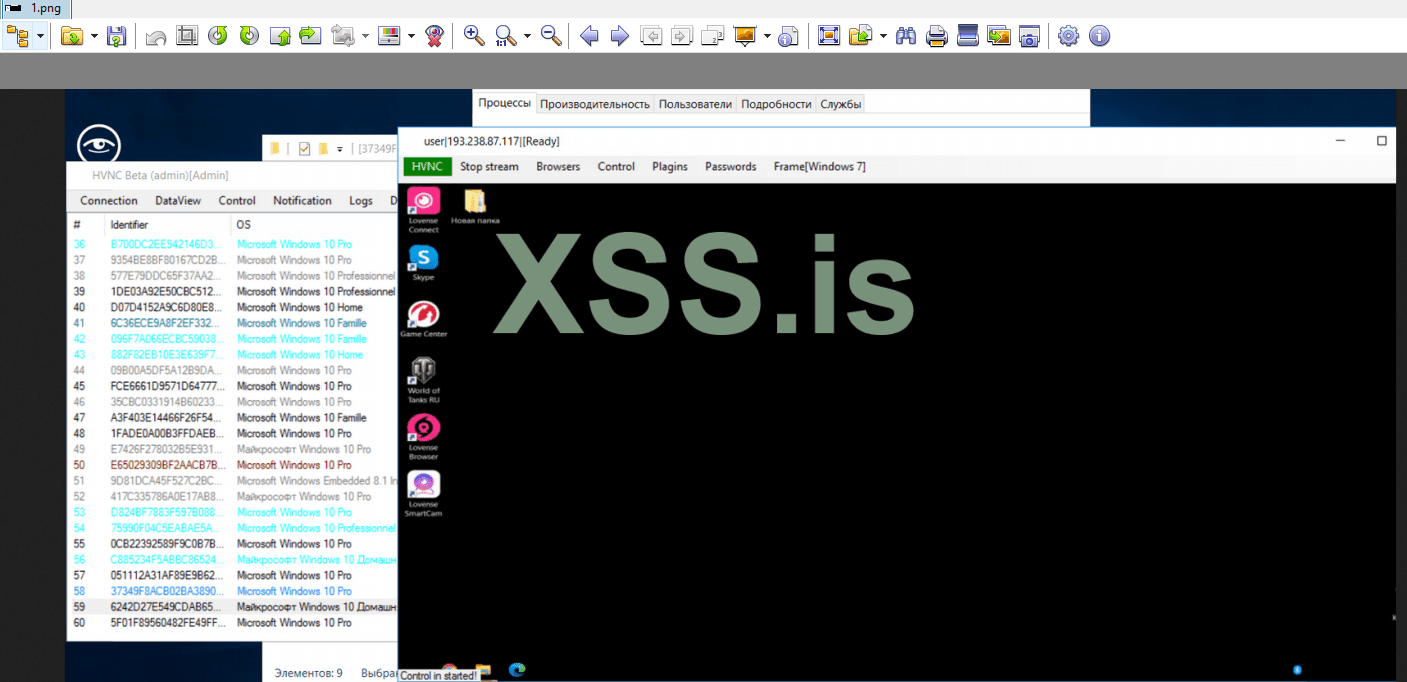This screenshot has width=1407, height=682.
Task: Open Connection menu in HVNC Beta window
Action: click(109, 200)
